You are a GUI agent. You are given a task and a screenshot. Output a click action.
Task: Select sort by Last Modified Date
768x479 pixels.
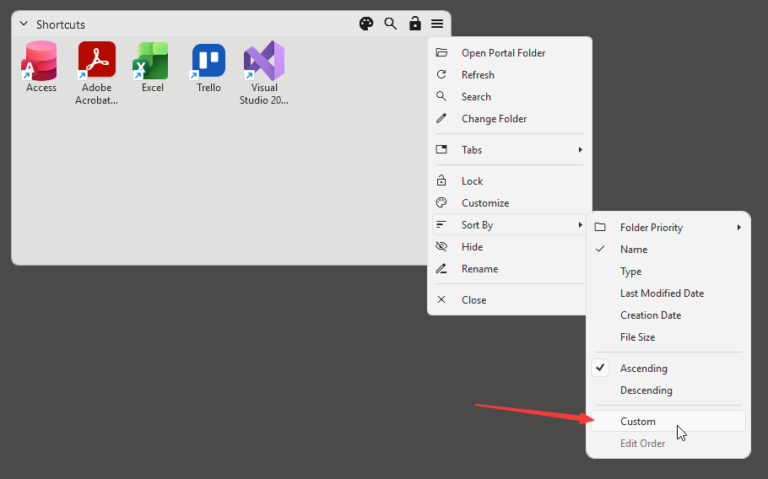(668, 293)
